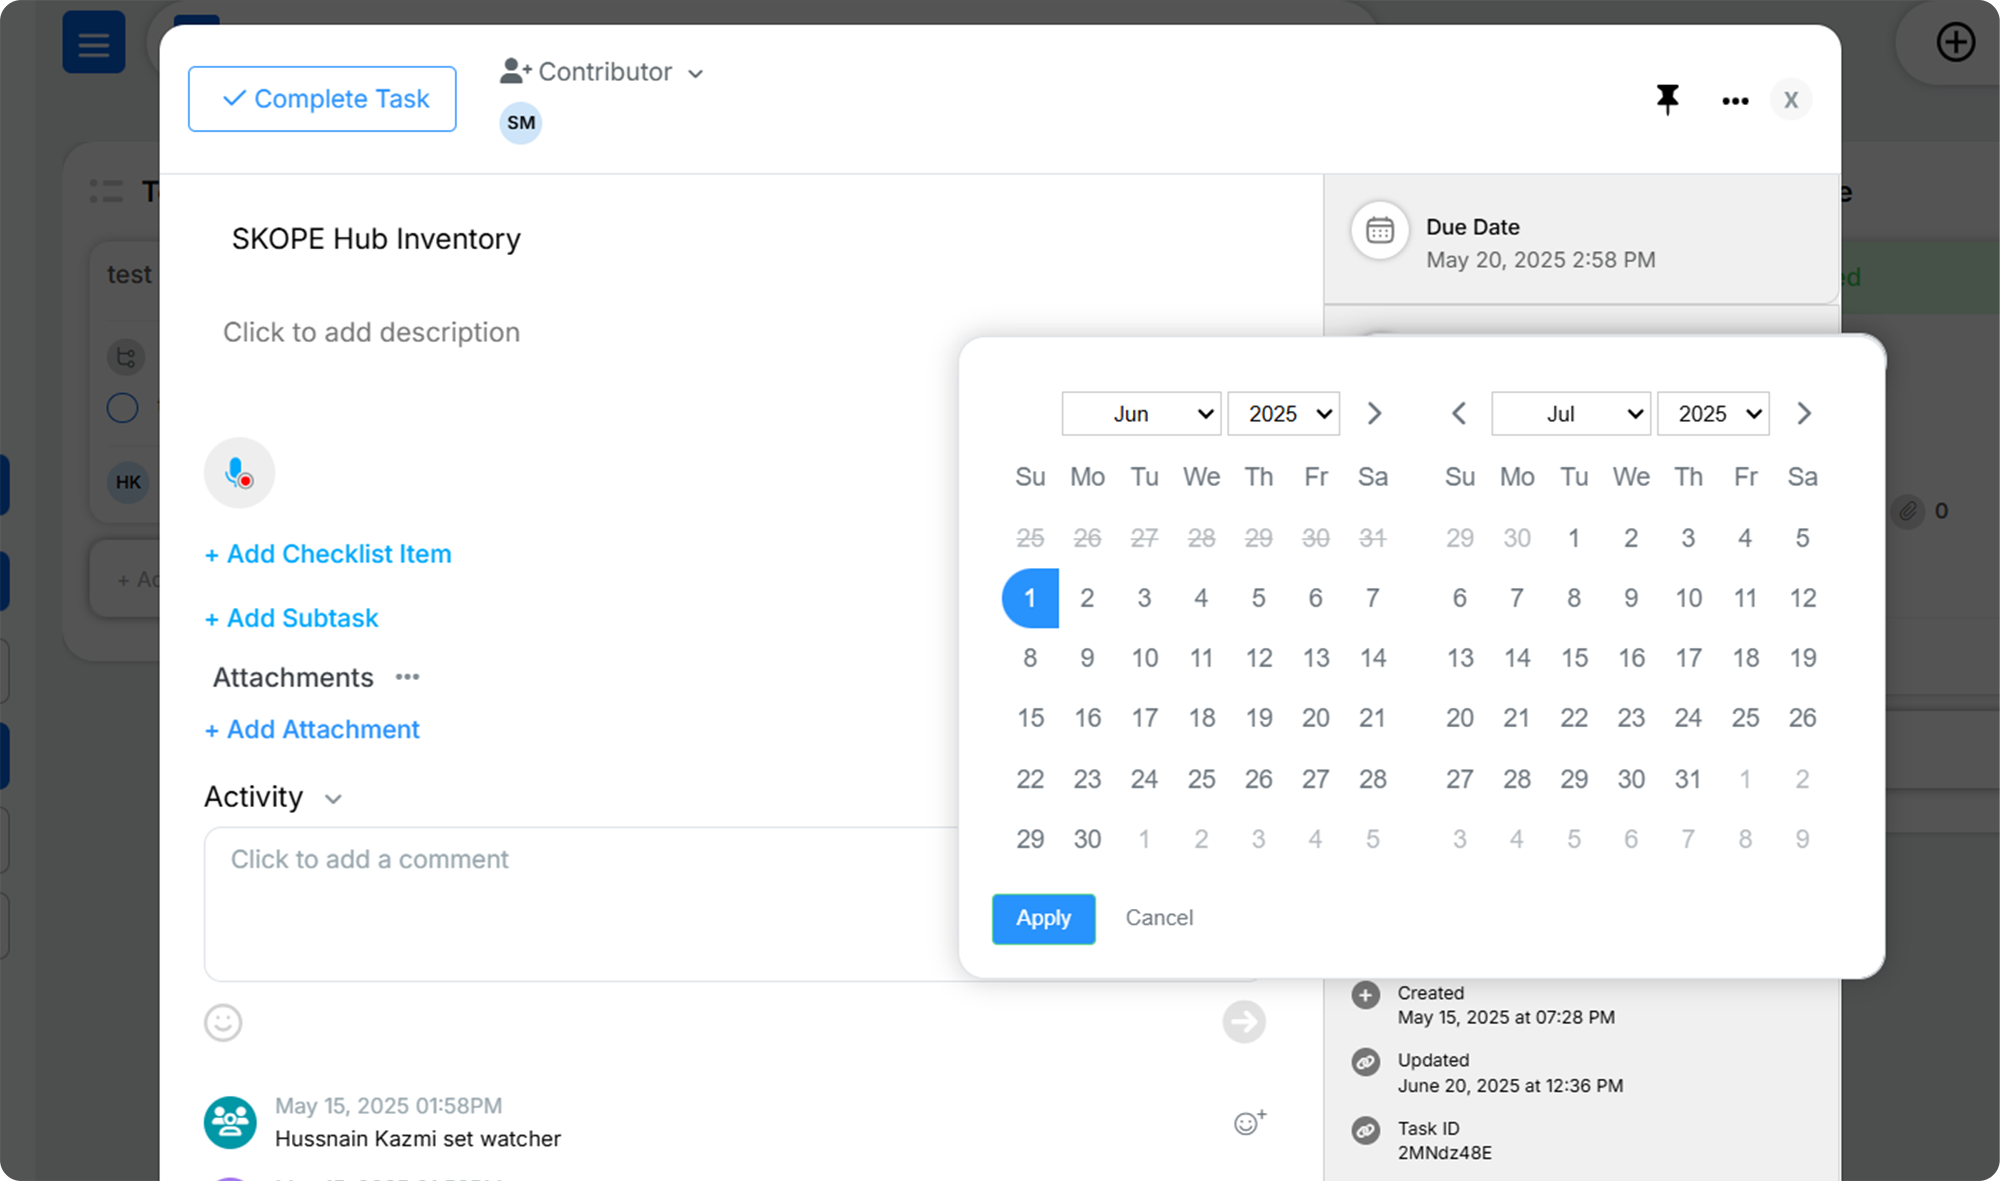Open the three-dot task options menu
Screen dimensions: 2000x1181
1735,100
